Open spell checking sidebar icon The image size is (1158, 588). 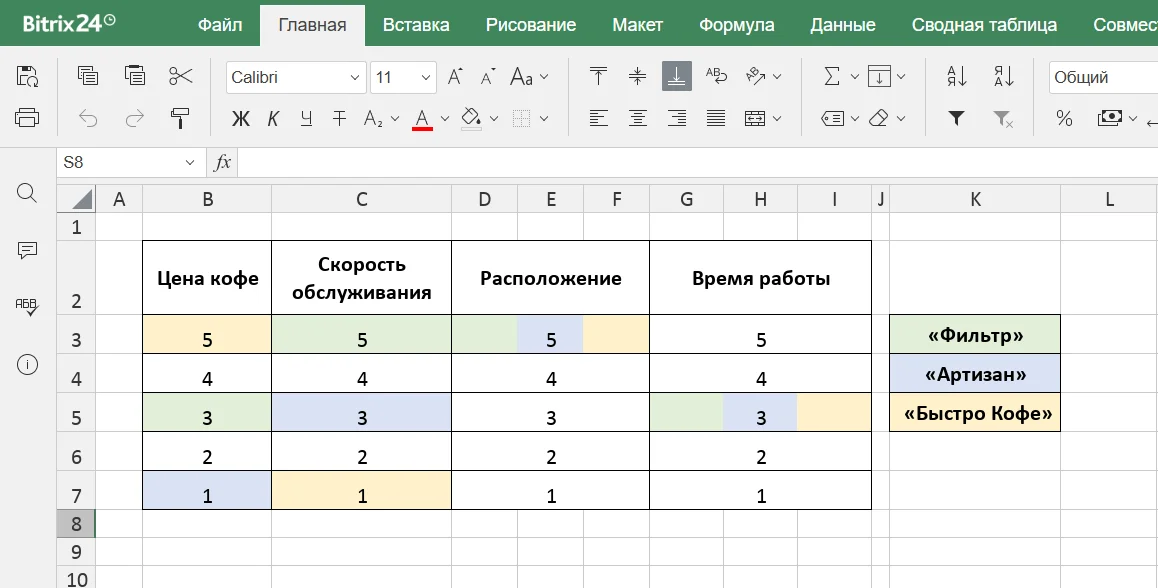point(27,307)
